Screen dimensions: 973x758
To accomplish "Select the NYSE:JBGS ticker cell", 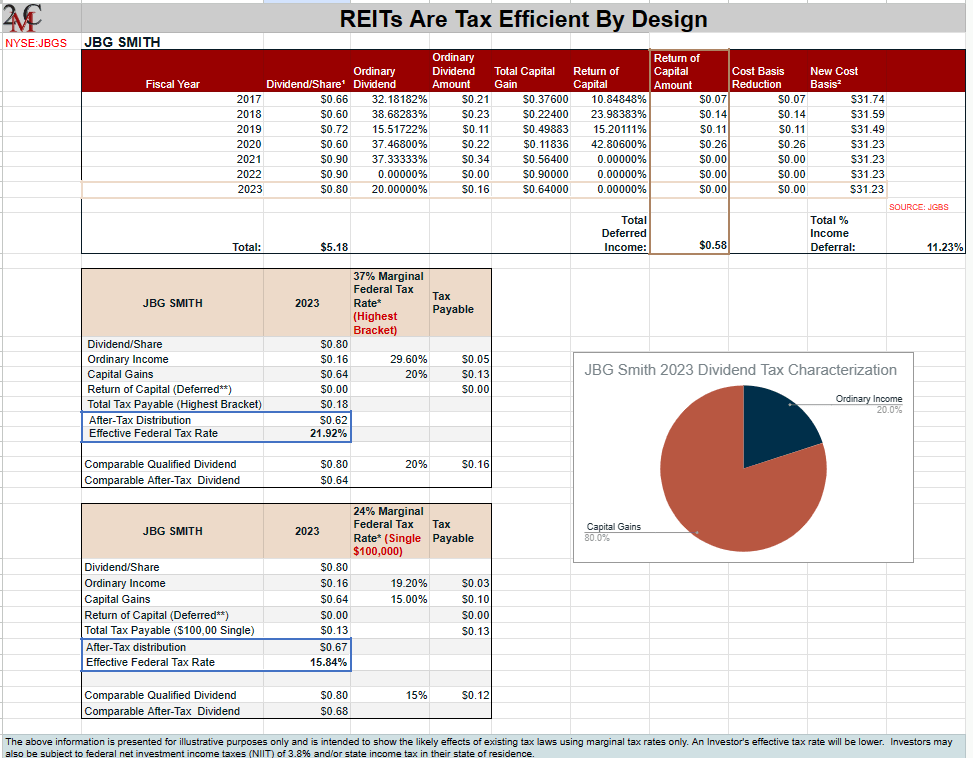I will 35,43.
